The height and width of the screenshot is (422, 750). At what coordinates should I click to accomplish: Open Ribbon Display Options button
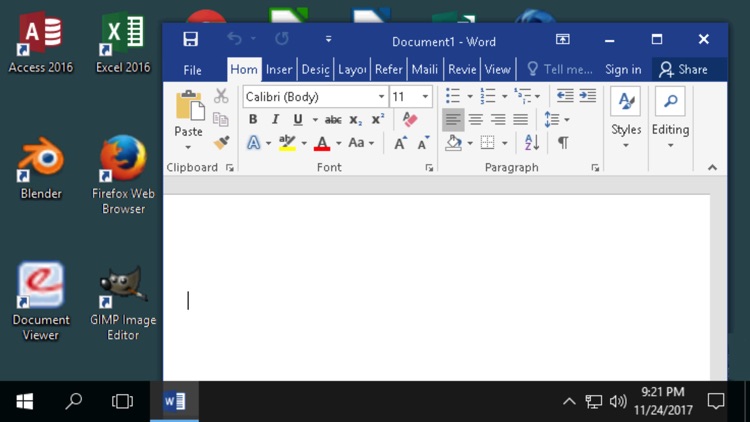562,39
